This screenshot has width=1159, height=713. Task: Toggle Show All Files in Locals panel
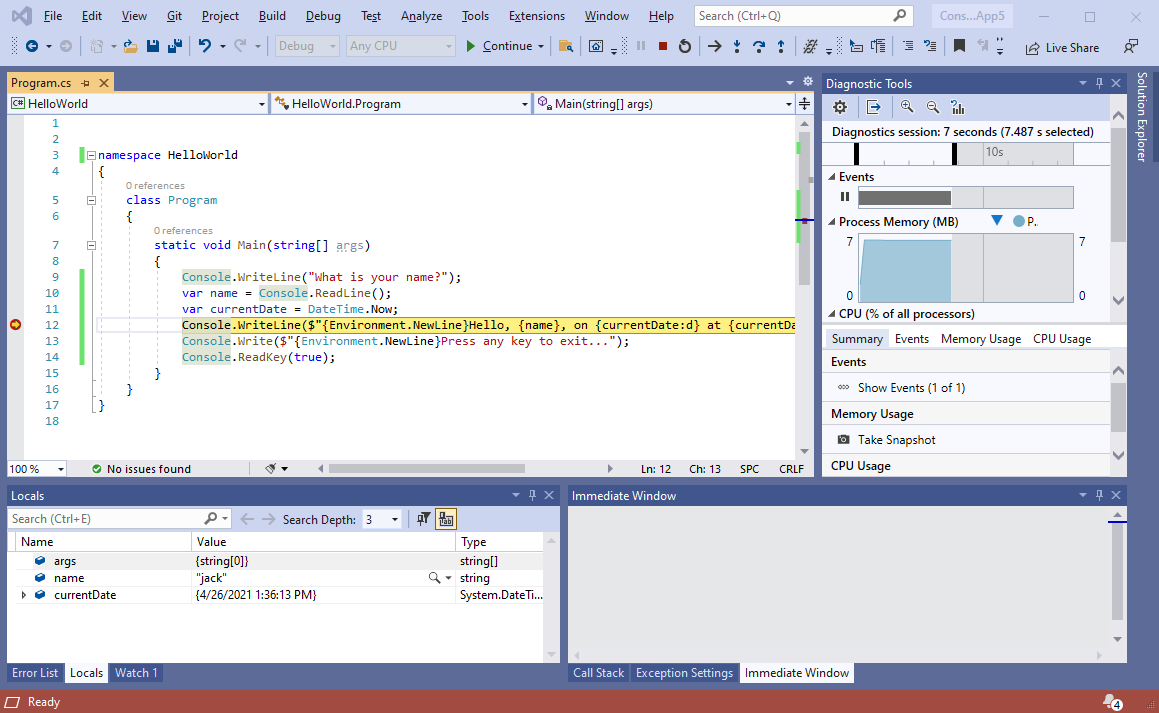tap(445, 518)
